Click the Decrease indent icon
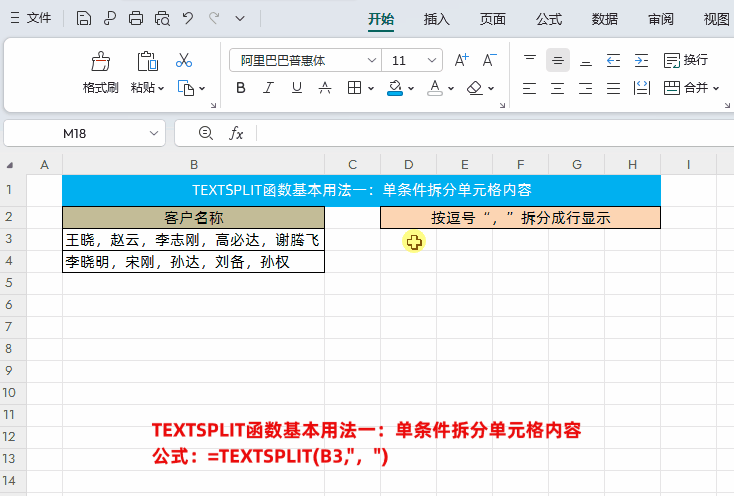The width and height of the screenshot is (734, 496). [613, 60]
